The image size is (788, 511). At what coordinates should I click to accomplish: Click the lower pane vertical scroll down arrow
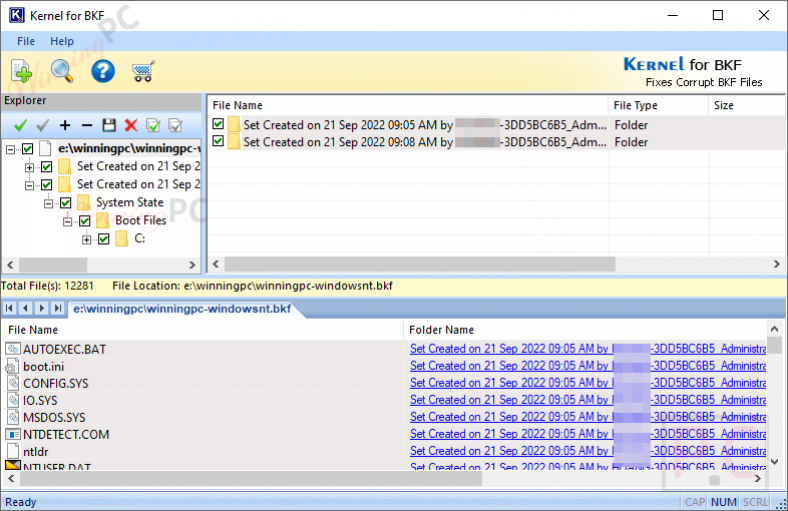774,461
